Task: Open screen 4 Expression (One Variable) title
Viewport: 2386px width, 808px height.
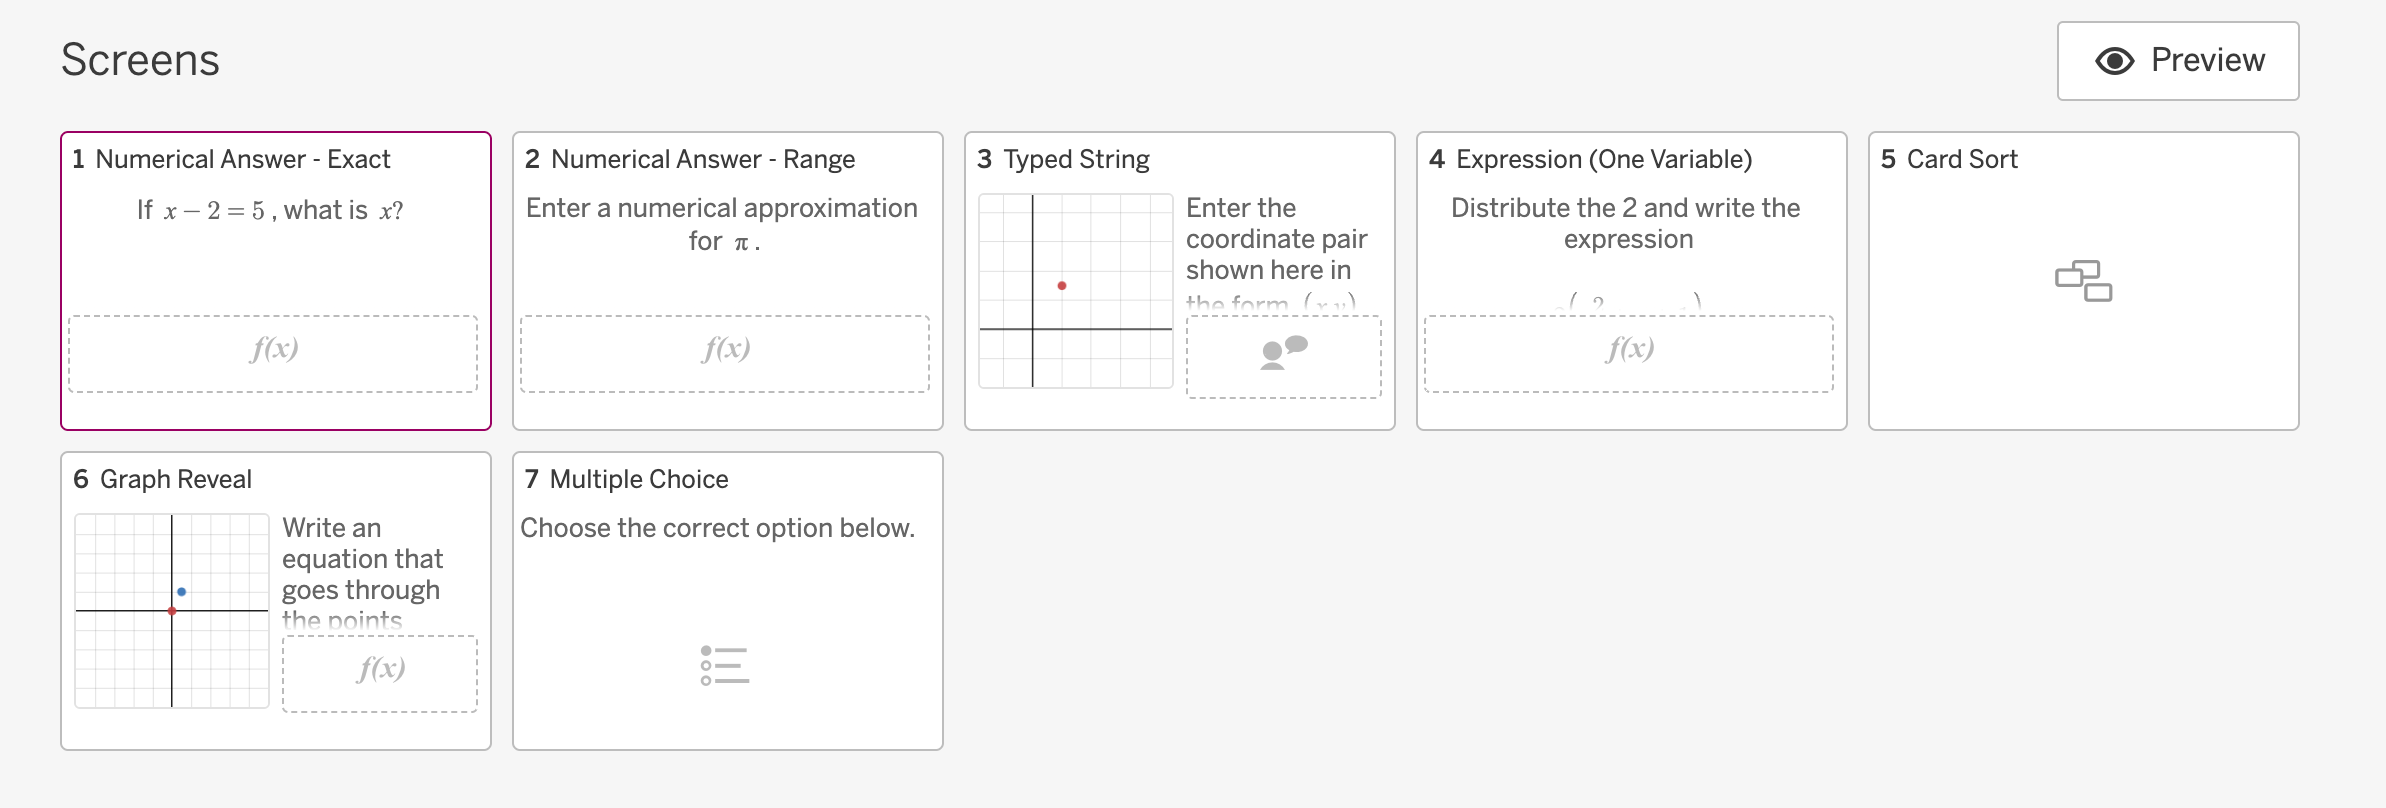Action: (1603, 159)
